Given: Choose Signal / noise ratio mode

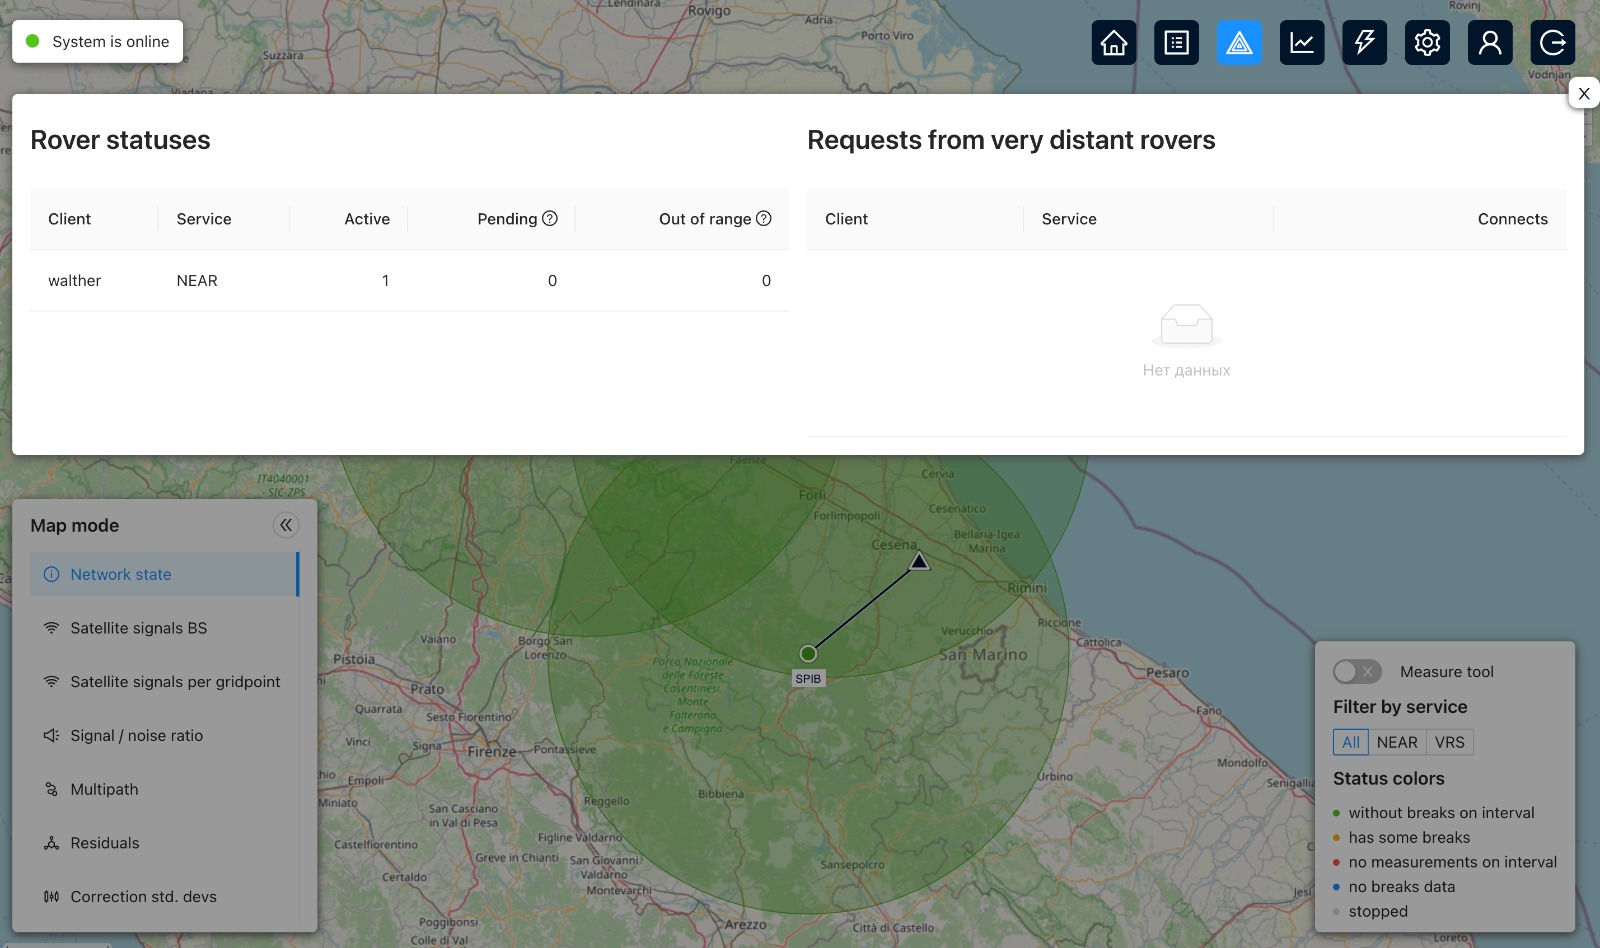Looking at the screenshot, I should (136, 736).
